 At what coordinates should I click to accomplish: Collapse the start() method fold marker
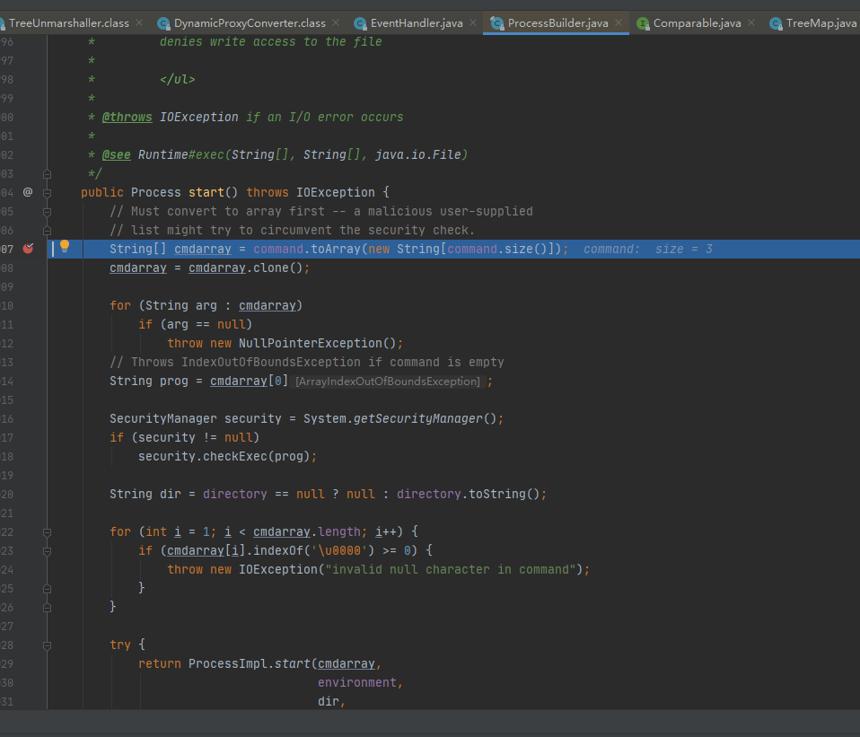pos(47,193)
